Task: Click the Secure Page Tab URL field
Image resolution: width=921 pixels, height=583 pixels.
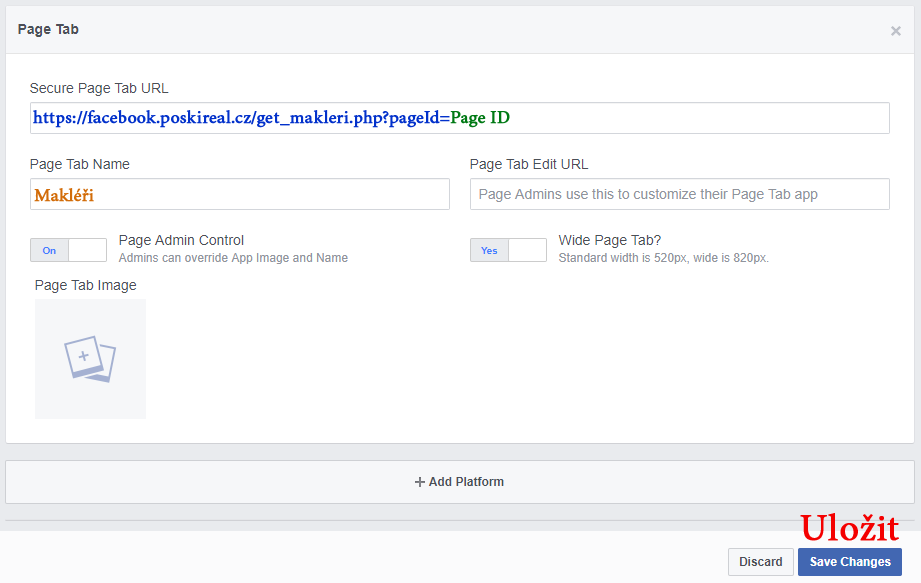Action: point(459,118)
